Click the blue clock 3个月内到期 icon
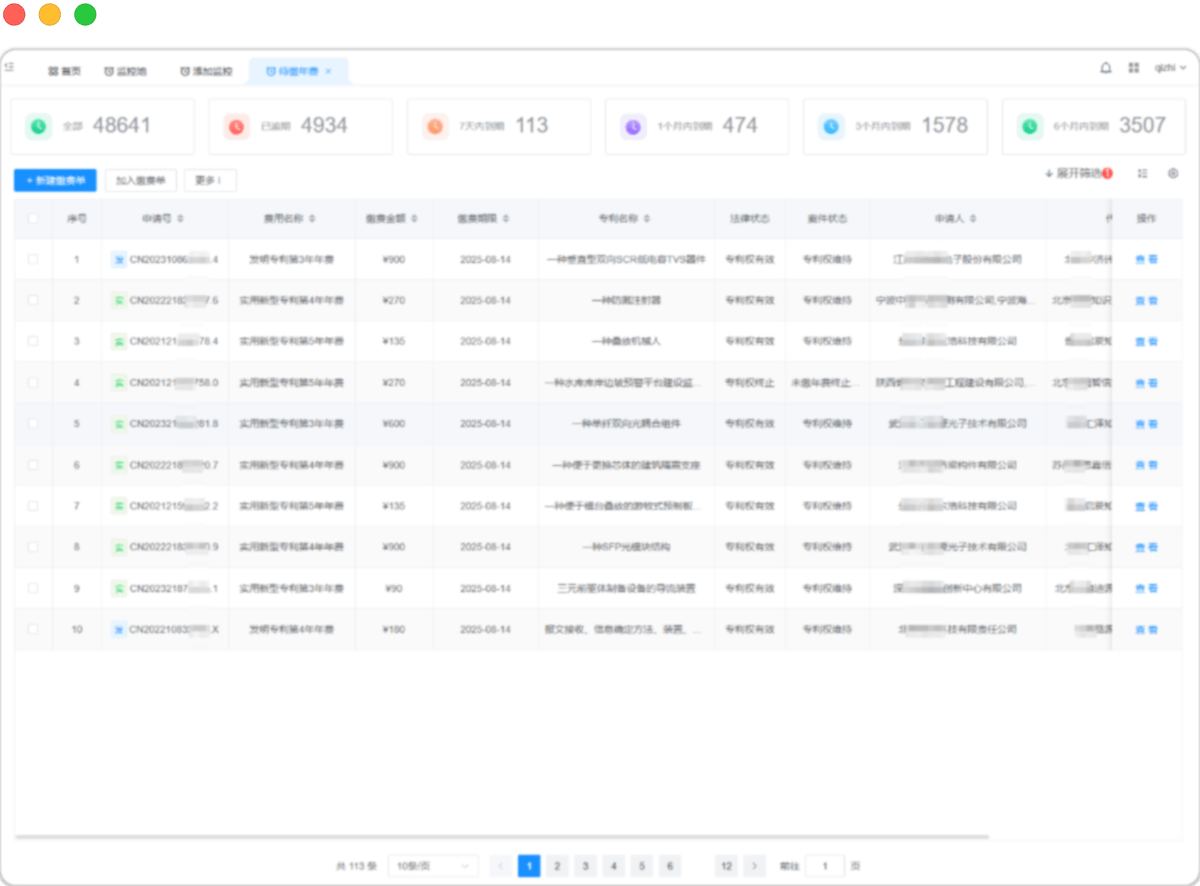The width and height of the screenshot is (1200, 886). [x=831, y=126]
